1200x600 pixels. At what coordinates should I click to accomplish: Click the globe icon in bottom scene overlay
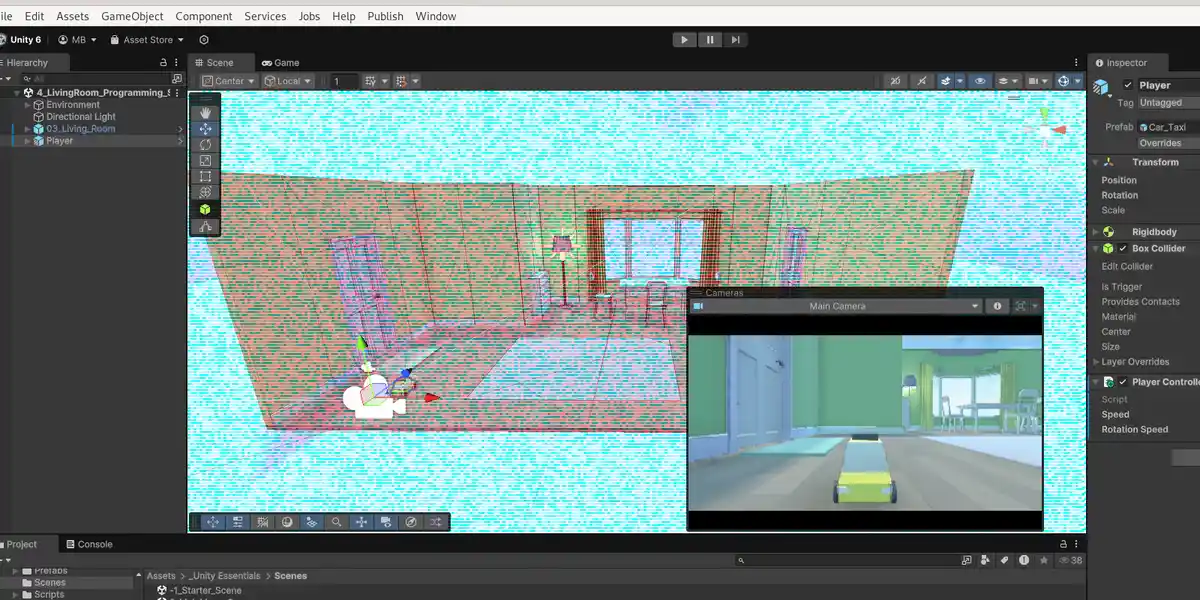(x=287, y=522)
